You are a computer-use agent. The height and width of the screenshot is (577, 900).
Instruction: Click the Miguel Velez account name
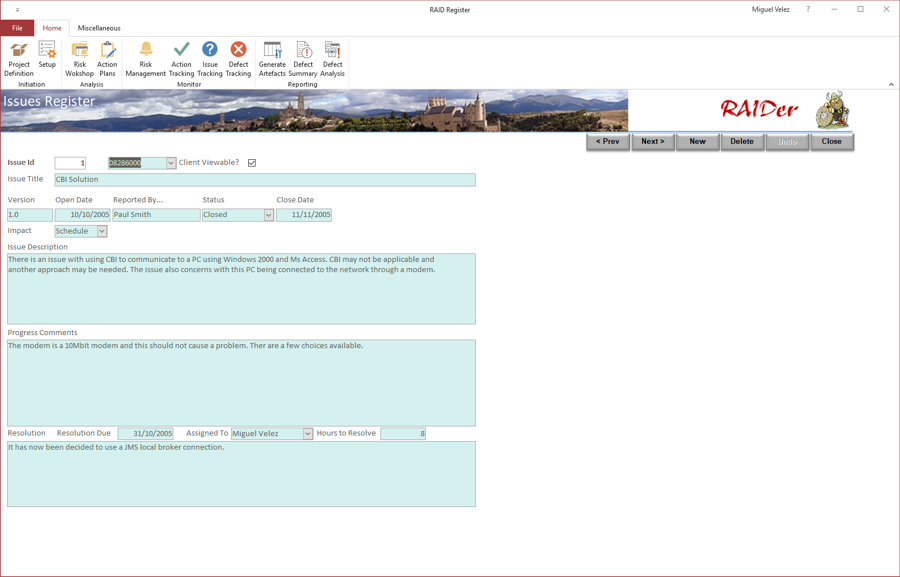pos(770,10)
